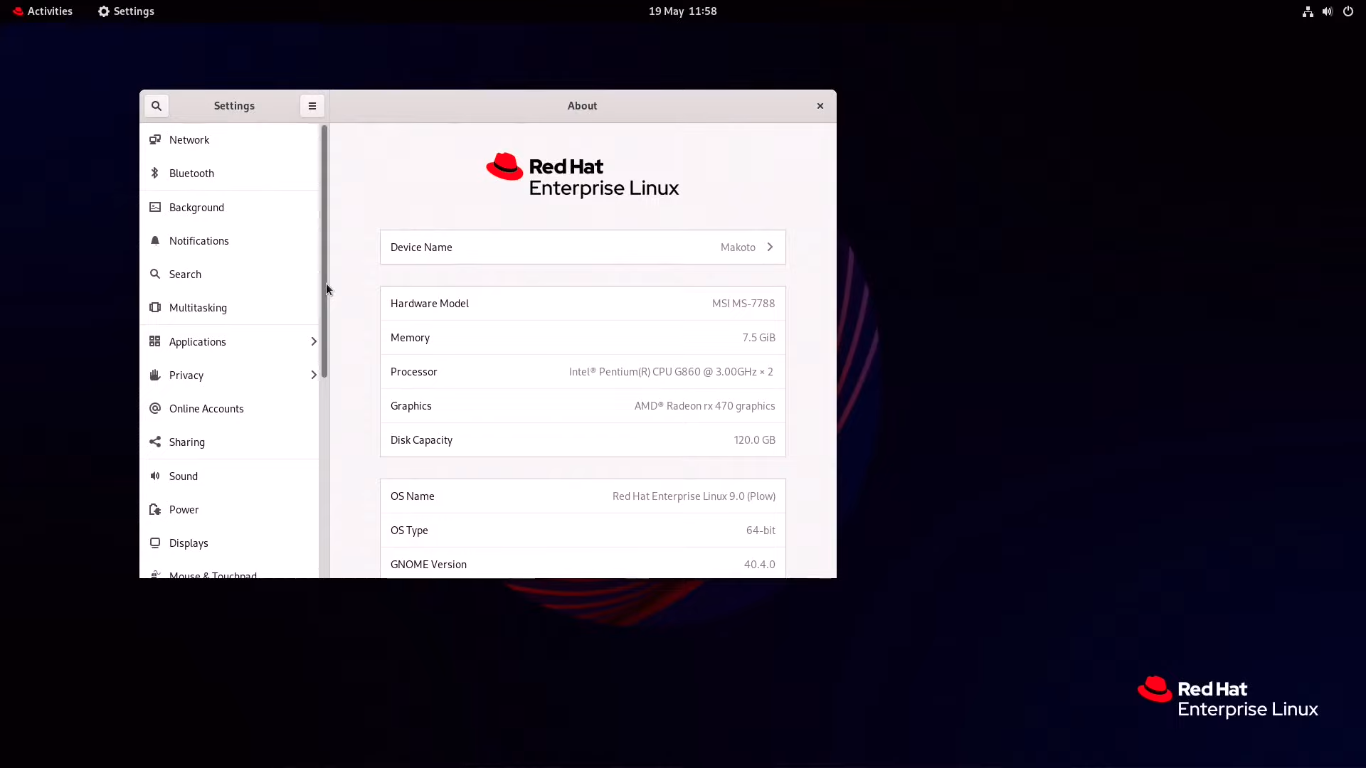Click the gear icon beside Settings in top bar
The width and height of the screenshot is (1366, 768).
104,11
